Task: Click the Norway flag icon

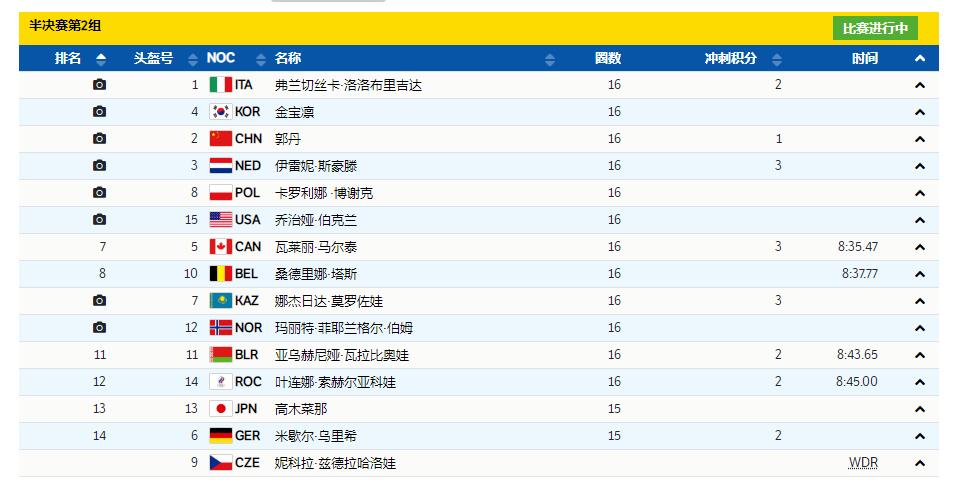Action: 221,327
